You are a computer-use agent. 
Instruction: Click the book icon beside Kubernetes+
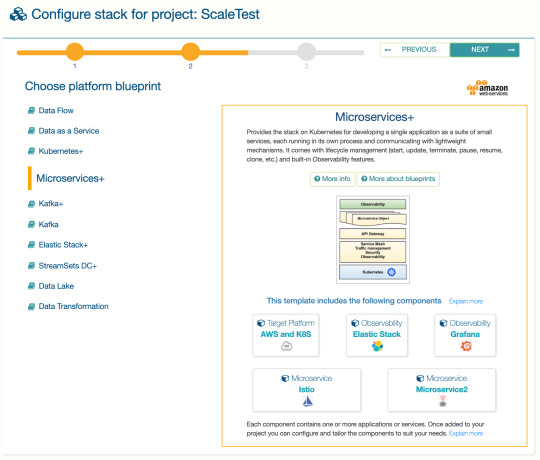31,151
